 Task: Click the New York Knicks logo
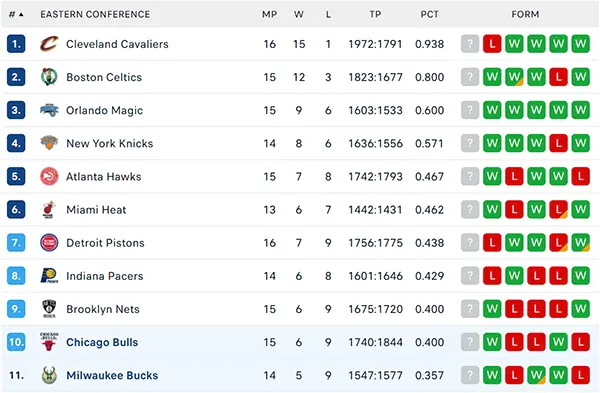[x=49, y=143]
